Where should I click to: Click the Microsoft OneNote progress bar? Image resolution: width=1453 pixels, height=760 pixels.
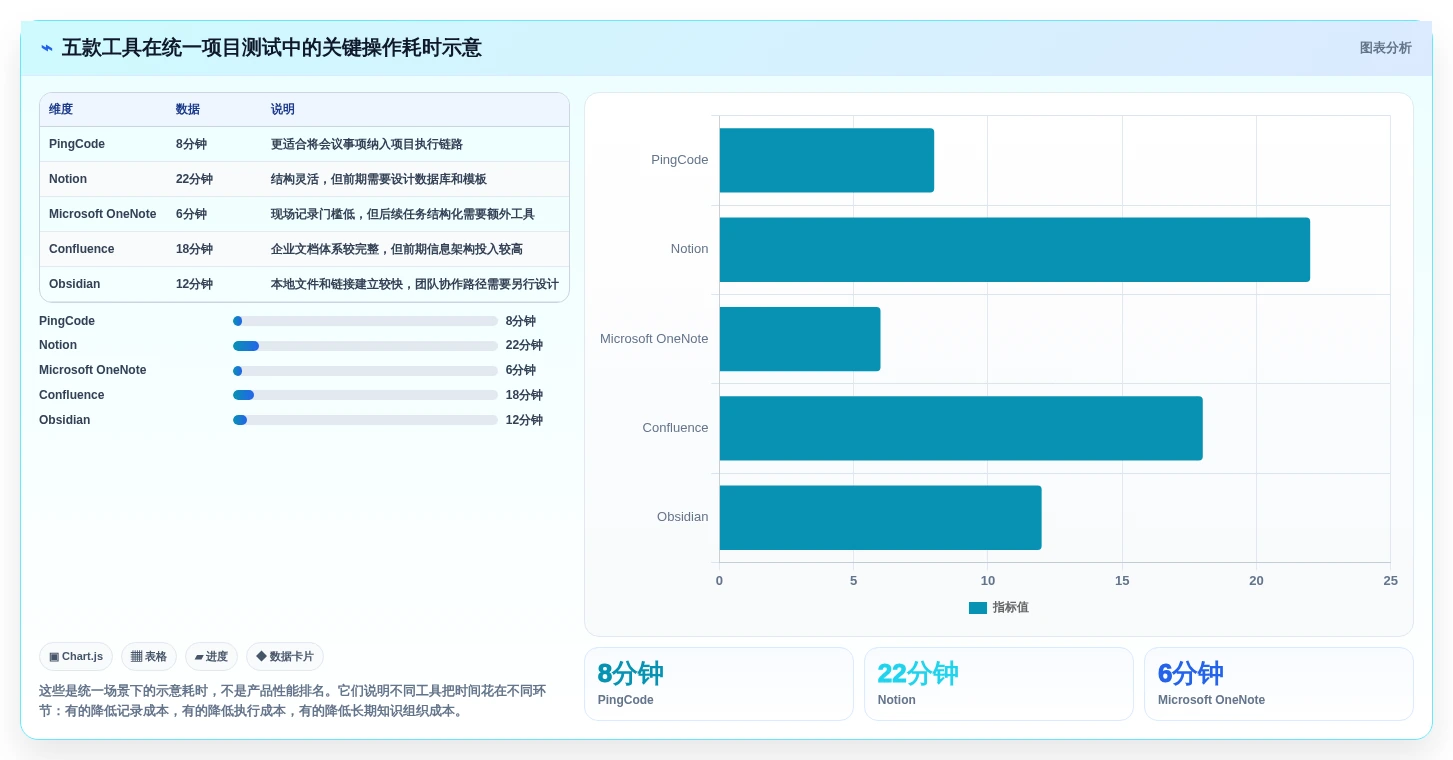[365, 371]
